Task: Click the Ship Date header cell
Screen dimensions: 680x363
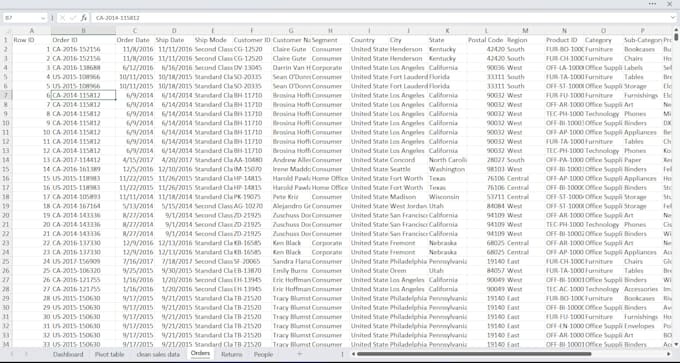Action: 174,40
